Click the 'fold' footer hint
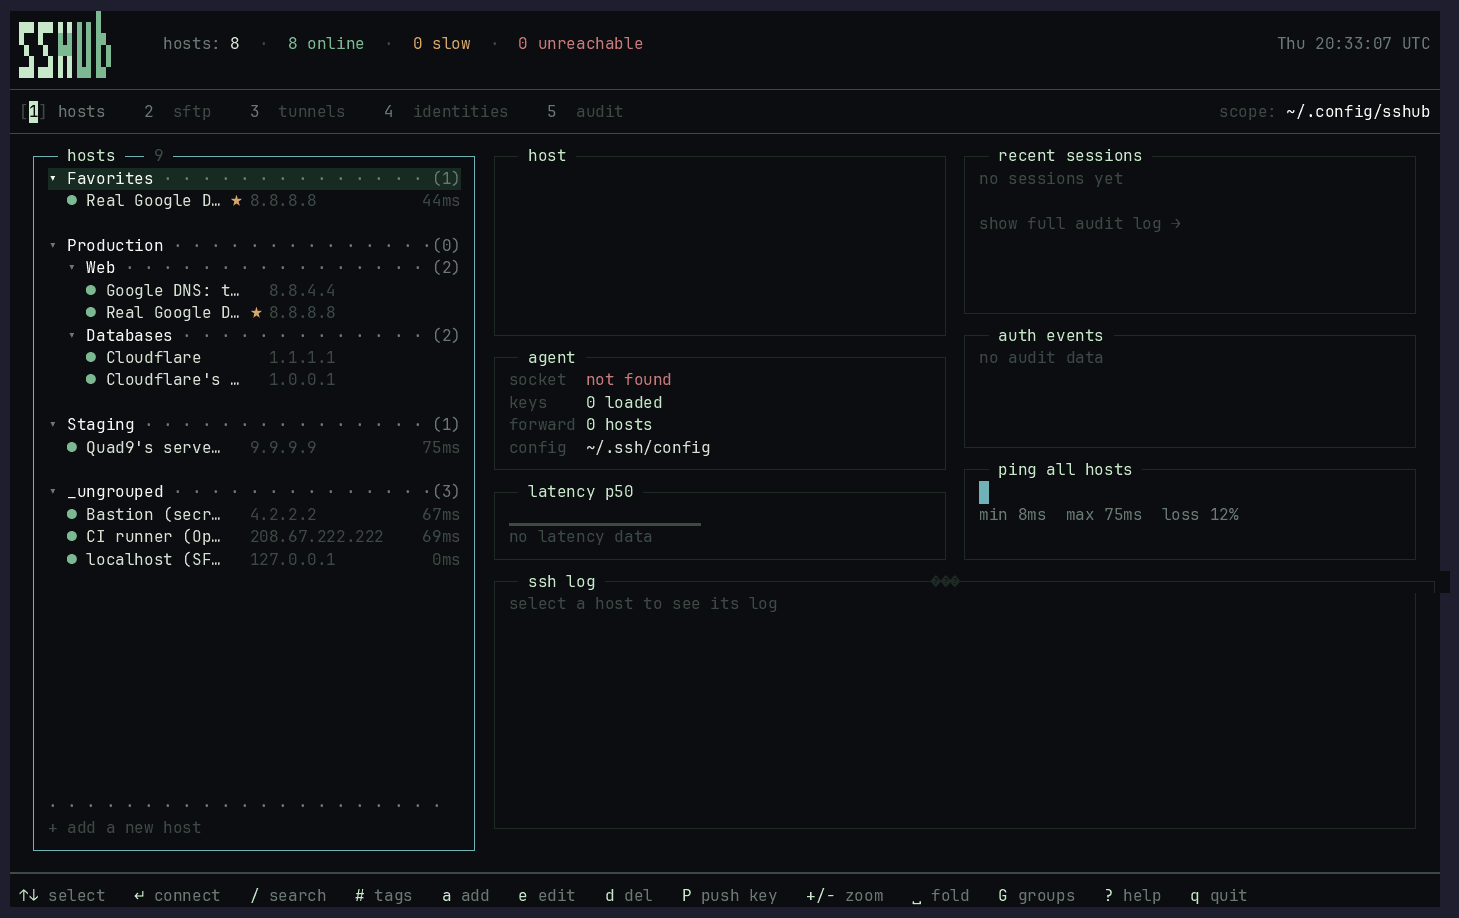1459x918 pixels. point(941,895)
